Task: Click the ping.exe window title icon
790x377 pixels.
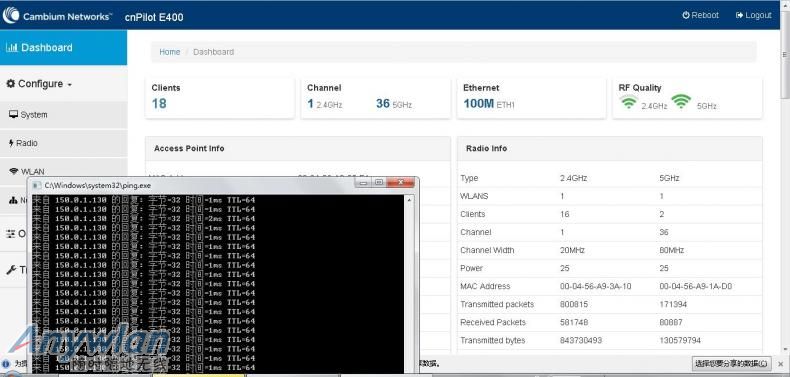Action: [37, 185]
